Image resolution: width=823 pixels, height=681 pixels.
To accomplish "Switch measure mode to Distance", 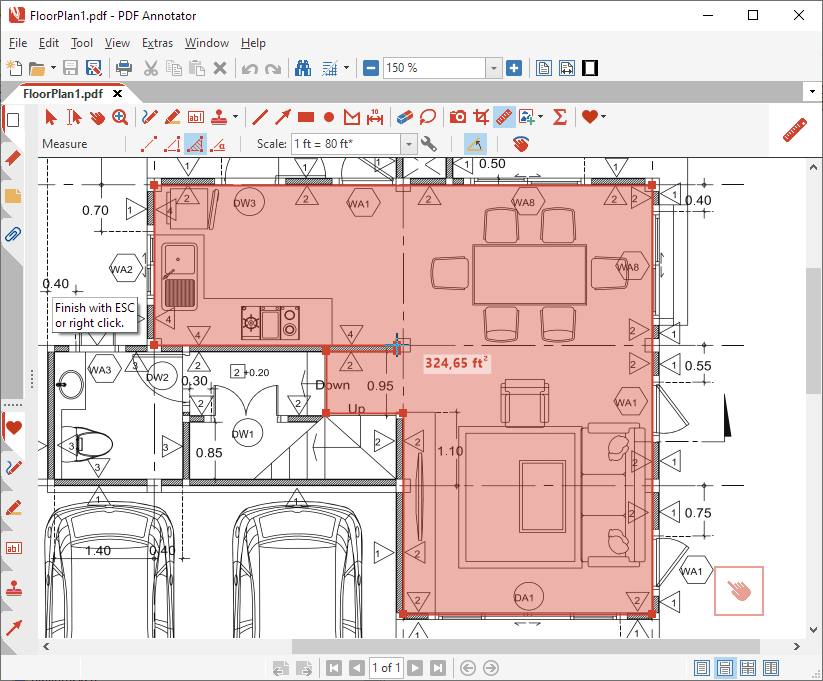I will click(x=149, y=144).
